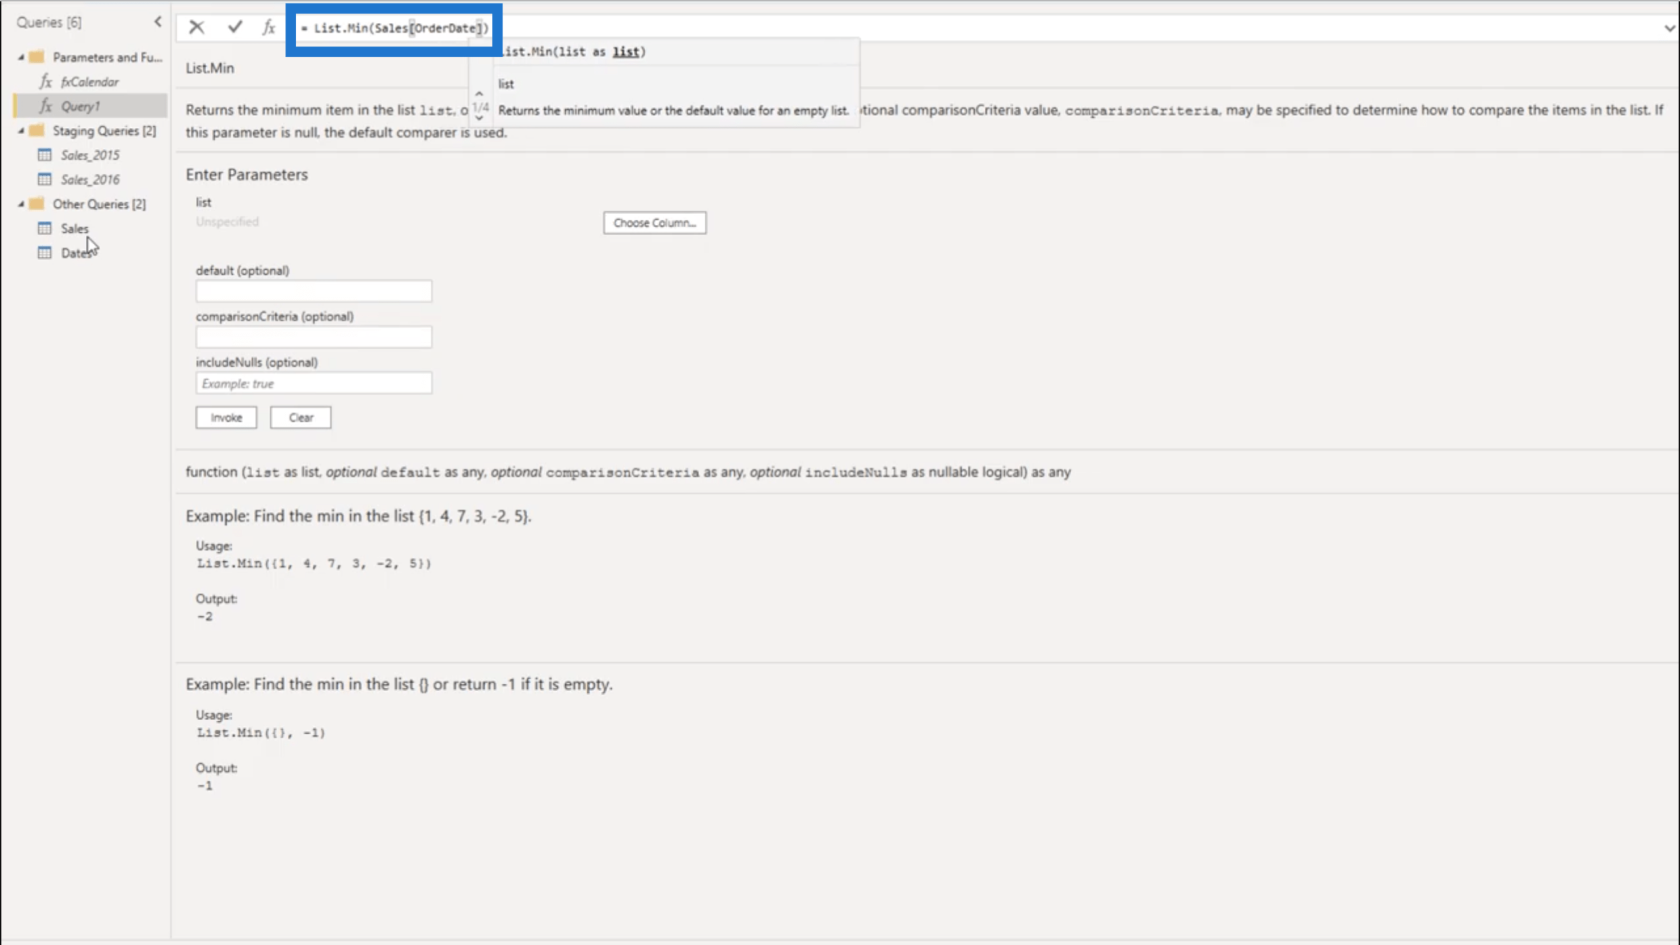Select the fxCalendar function query
The width and height of the screenshot is (1680, 945).
click(90, 81)
